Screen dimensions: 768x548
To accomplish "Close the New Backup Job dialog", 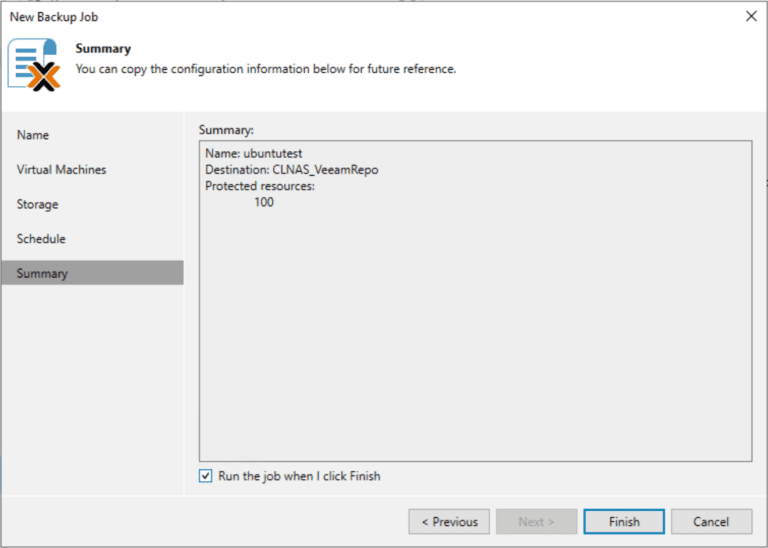I will coord(751,16).
